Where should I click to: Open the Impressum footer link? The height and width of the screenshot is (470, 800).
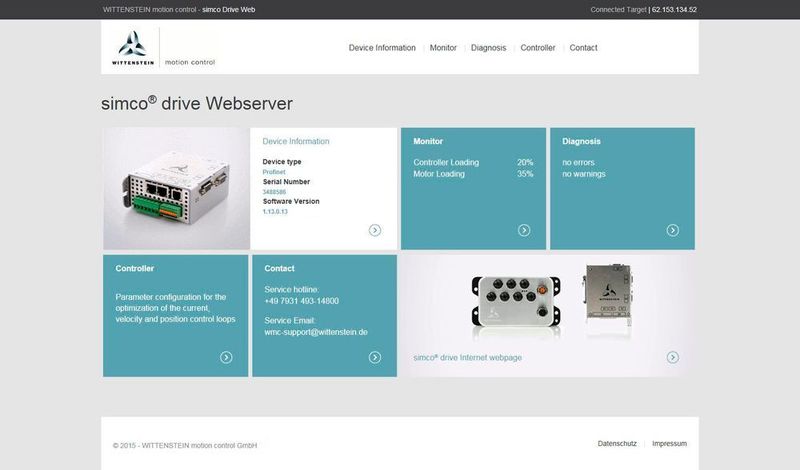(x=669, y=443)
